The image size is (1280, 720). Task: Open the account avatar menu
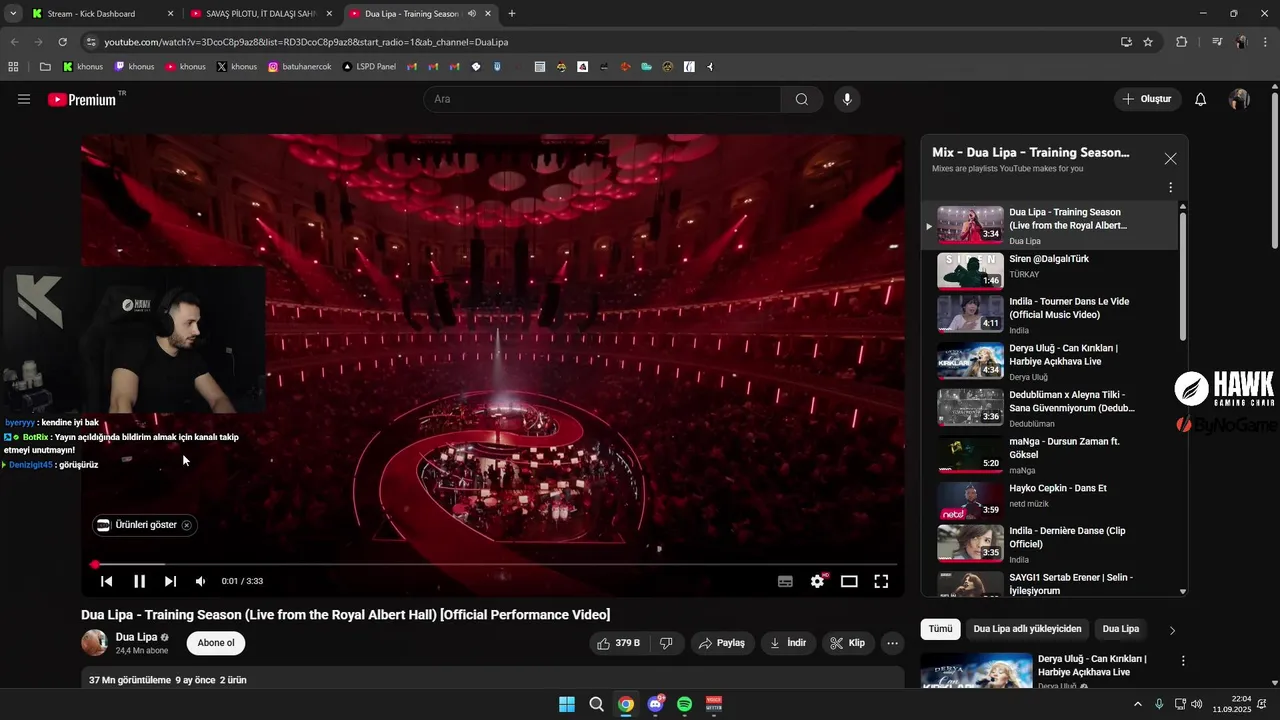[x=1239, y=99]
